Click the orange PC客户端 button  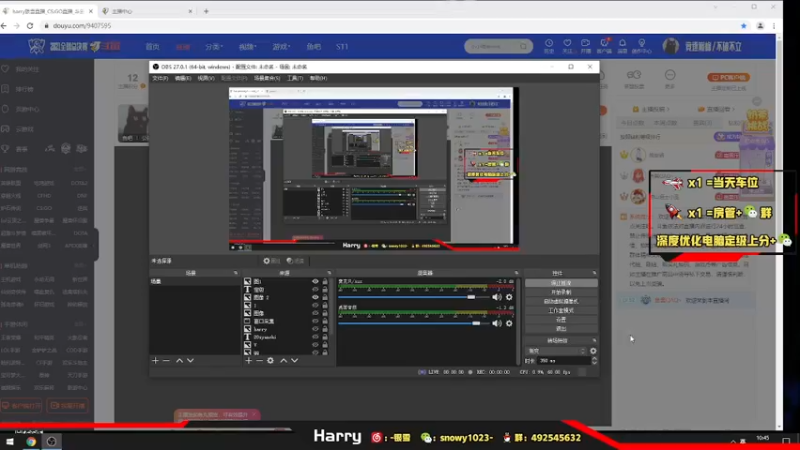click(728, 78)
